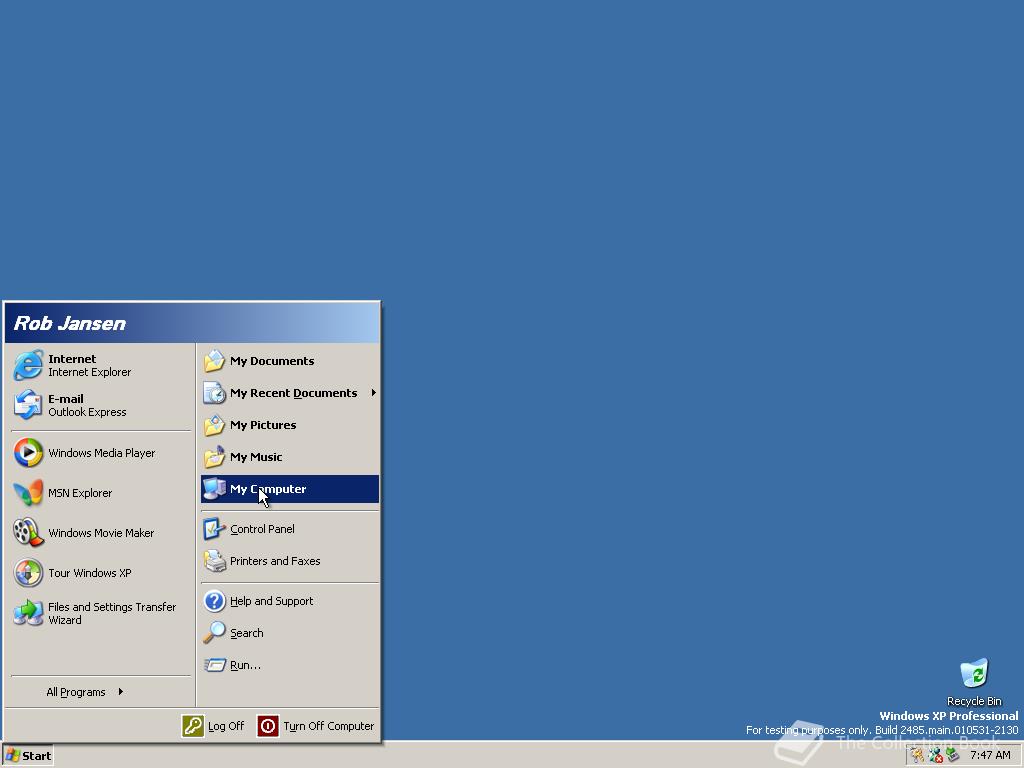1024x768 pixels.
Task: Start Windows Movie Maker
Action: coord(101,533)
